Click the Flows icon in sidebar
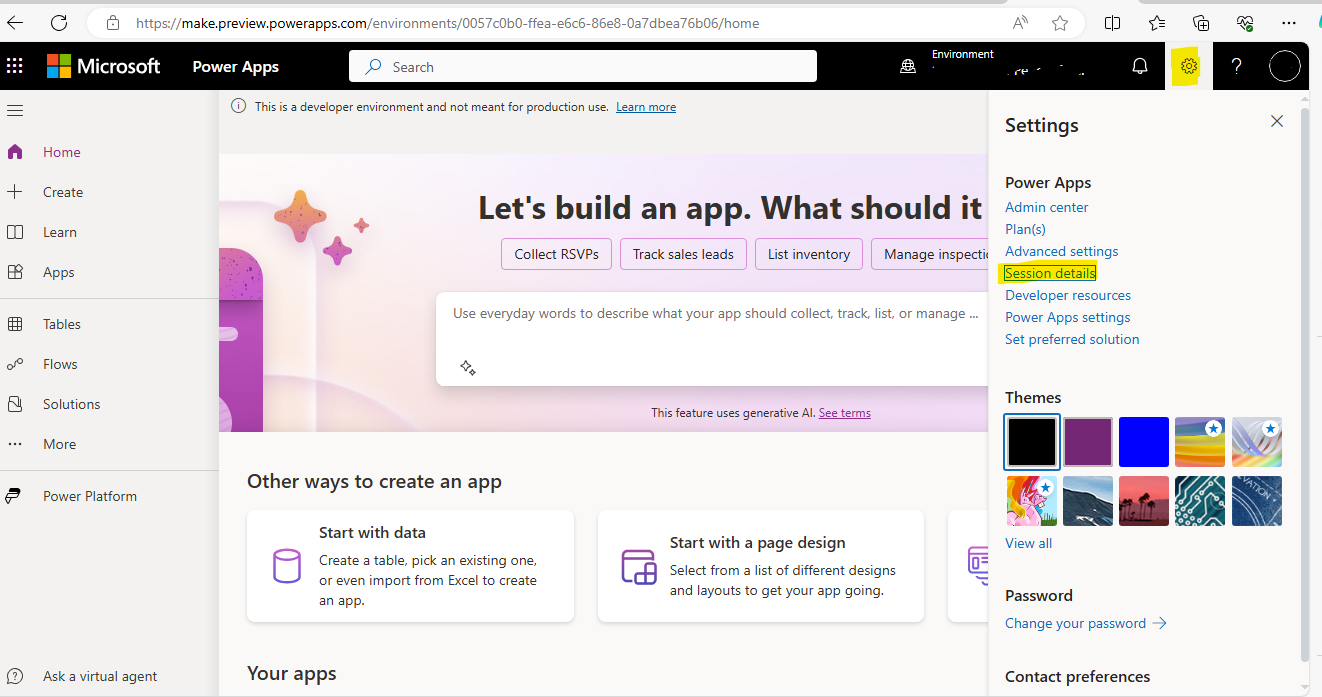1322x697 pixels. [x=15, y=364]
